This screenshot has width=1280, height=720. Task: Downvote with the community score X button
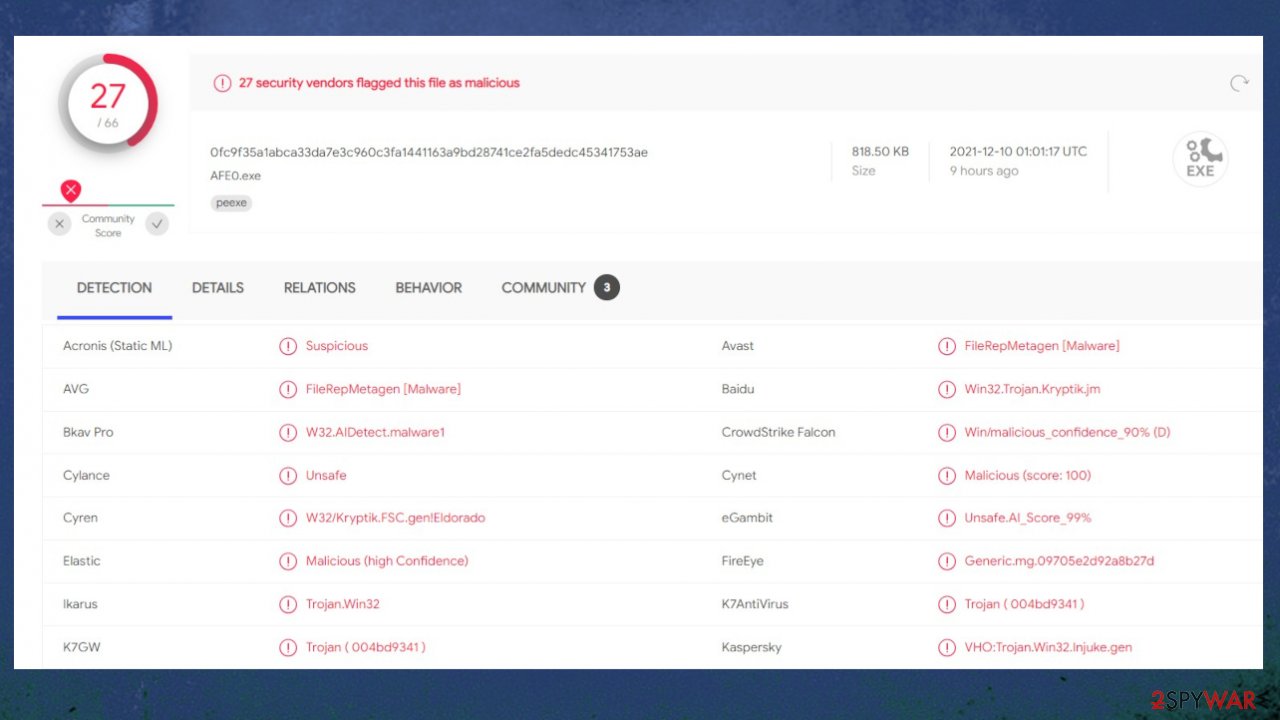[x=60, y=224]
